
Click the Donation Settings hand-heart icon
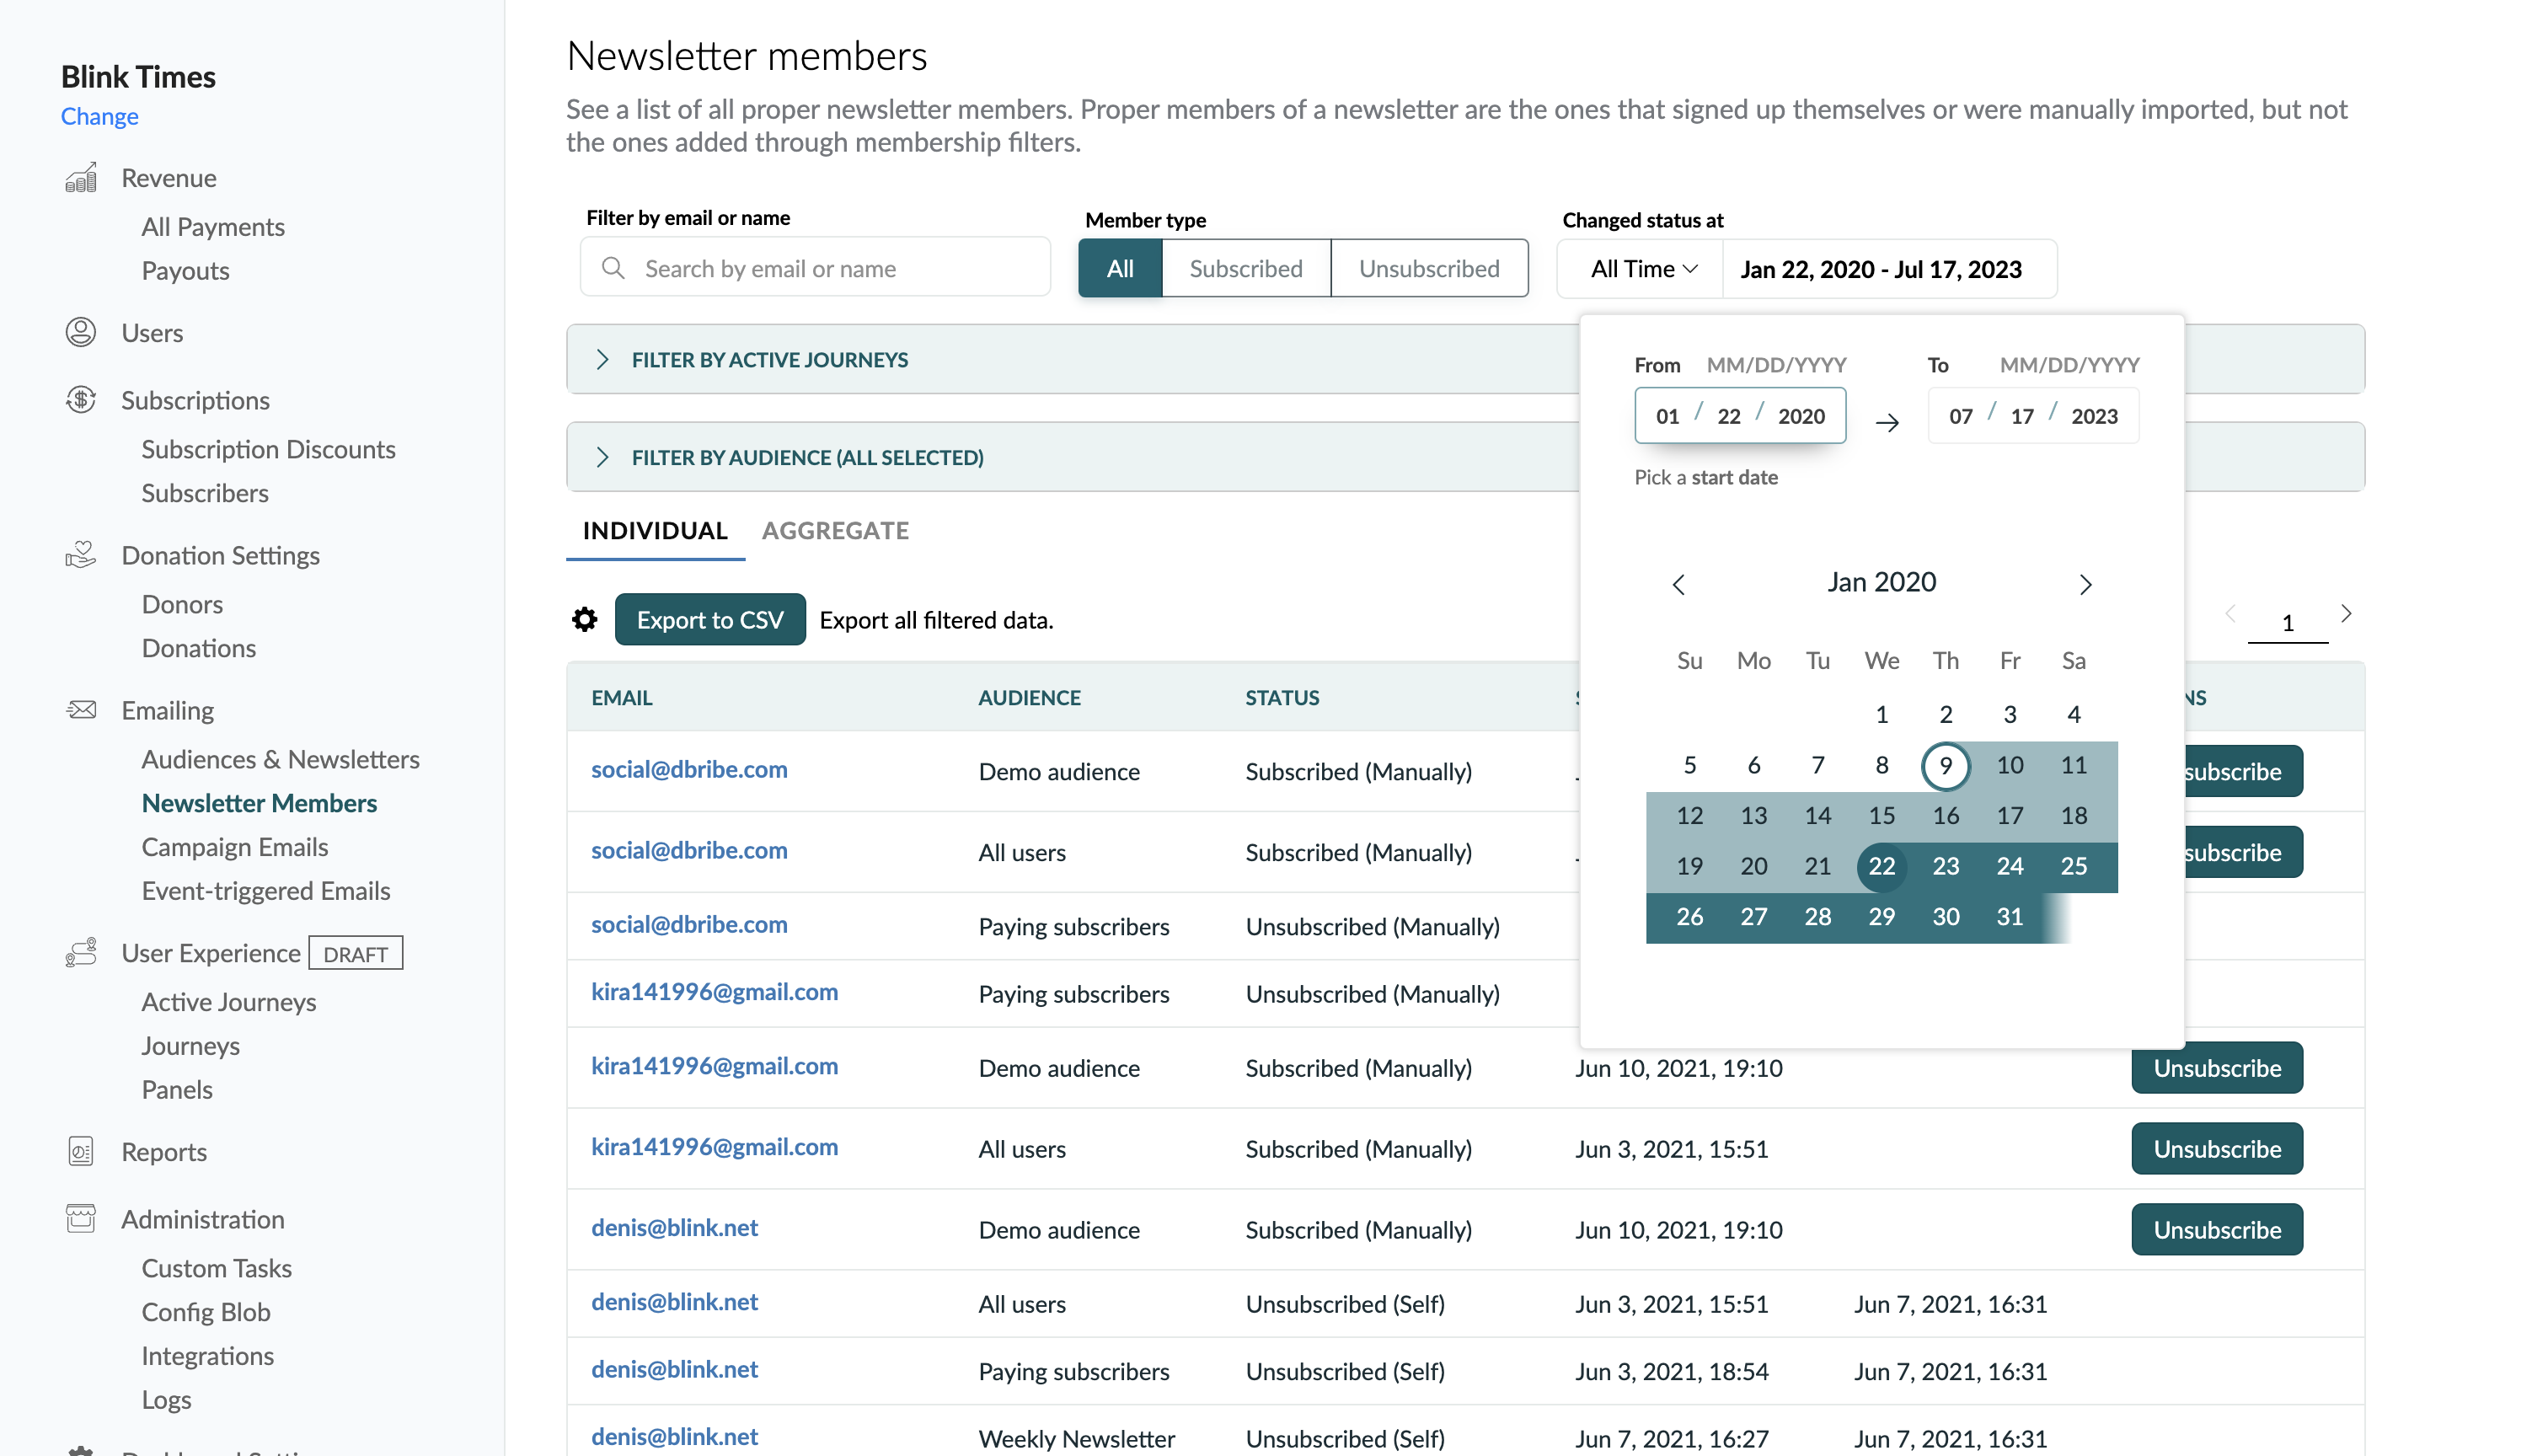click(x=81, y=555)
